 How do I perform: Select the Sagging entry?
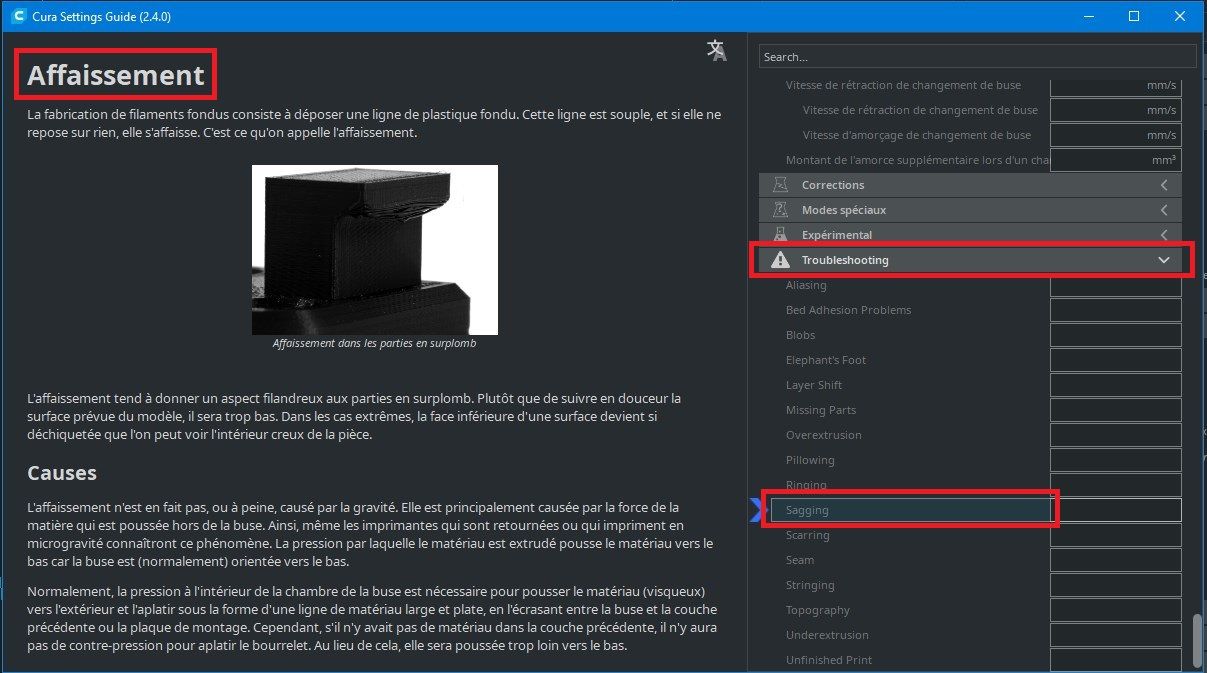point(910,510)
